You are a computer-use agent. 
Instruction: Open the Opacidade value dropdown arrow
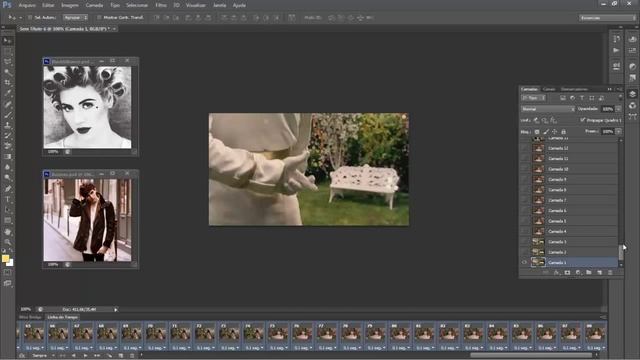(618, 109)
